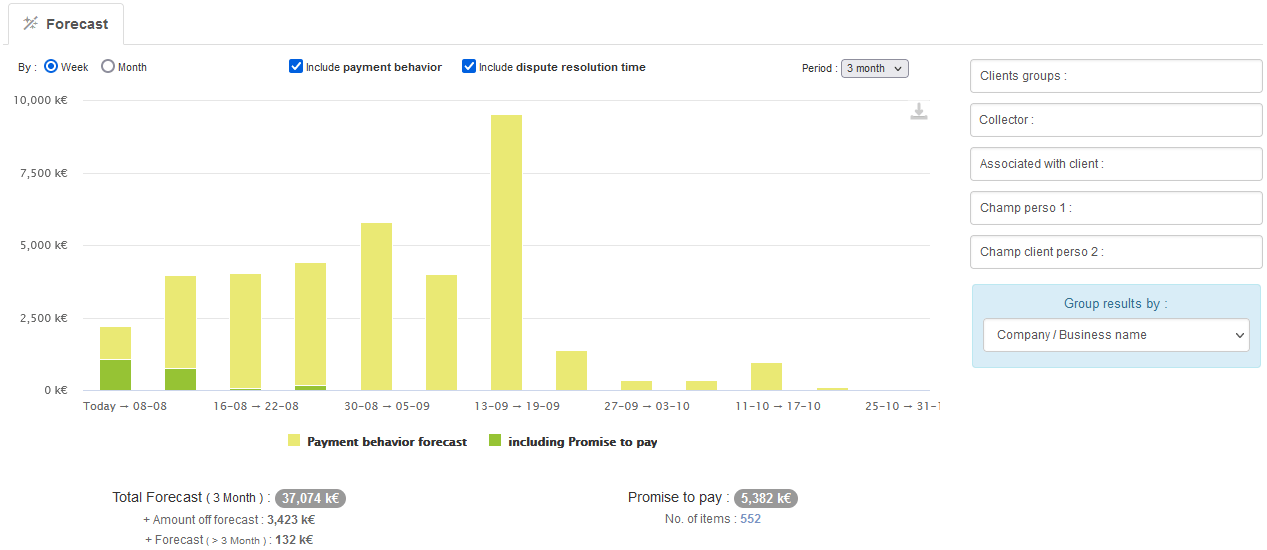The height and width of the screenshot is (550, 1267).
Task: Open the 552 items link
Action: point(750,519)
